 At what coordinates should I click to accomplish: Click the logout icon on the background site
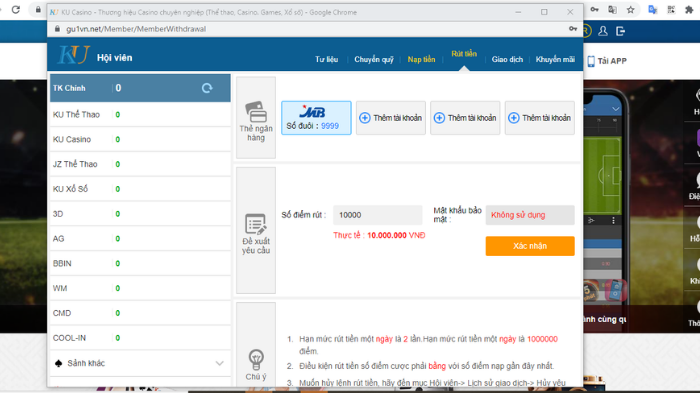point(620,31)
